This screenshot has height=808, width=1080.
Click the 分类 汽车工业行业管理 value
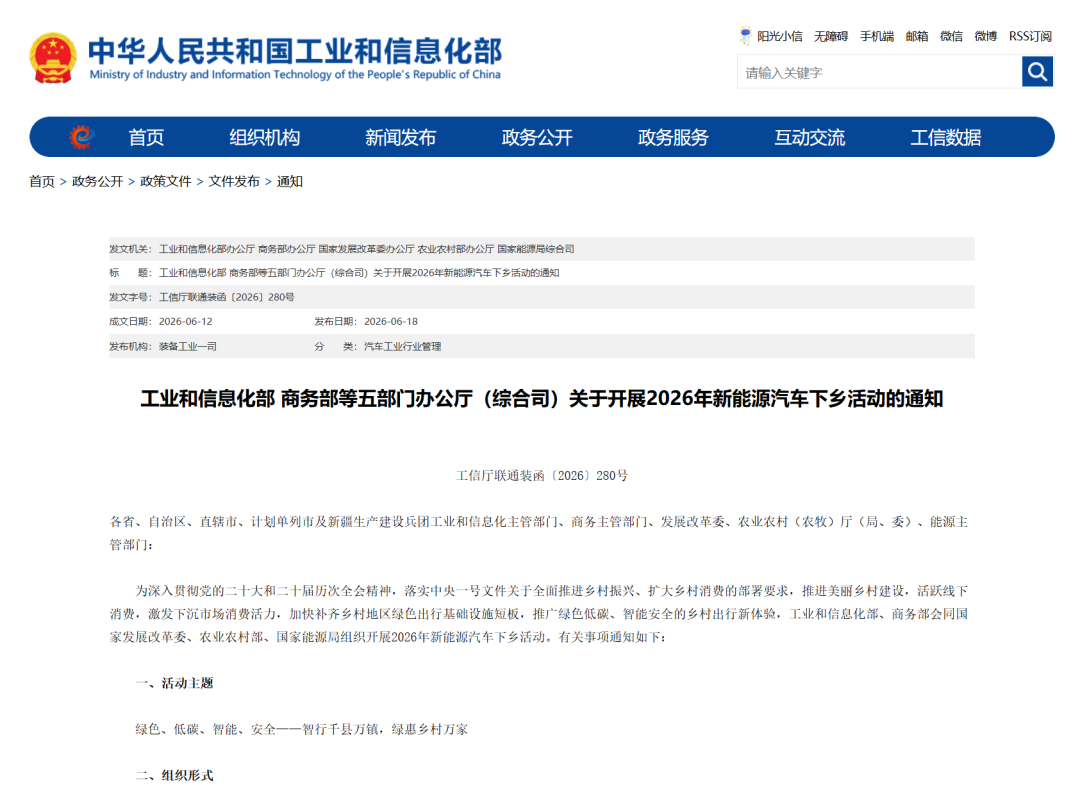pyautogui.click(x=403, y=346)
